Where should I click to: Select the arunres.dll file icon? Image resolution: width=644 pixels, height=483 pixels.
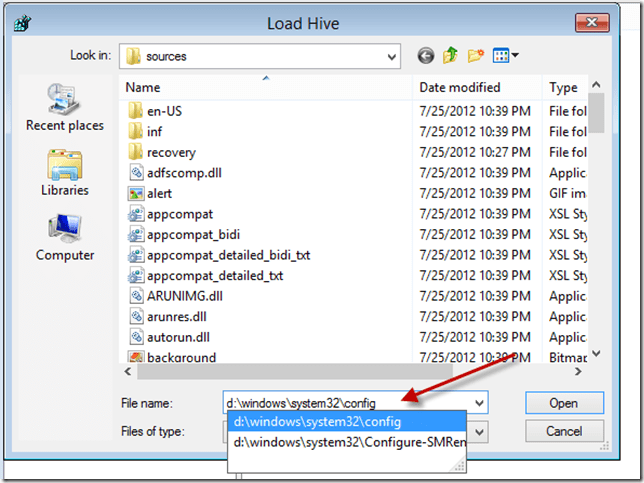pos(136,316)
